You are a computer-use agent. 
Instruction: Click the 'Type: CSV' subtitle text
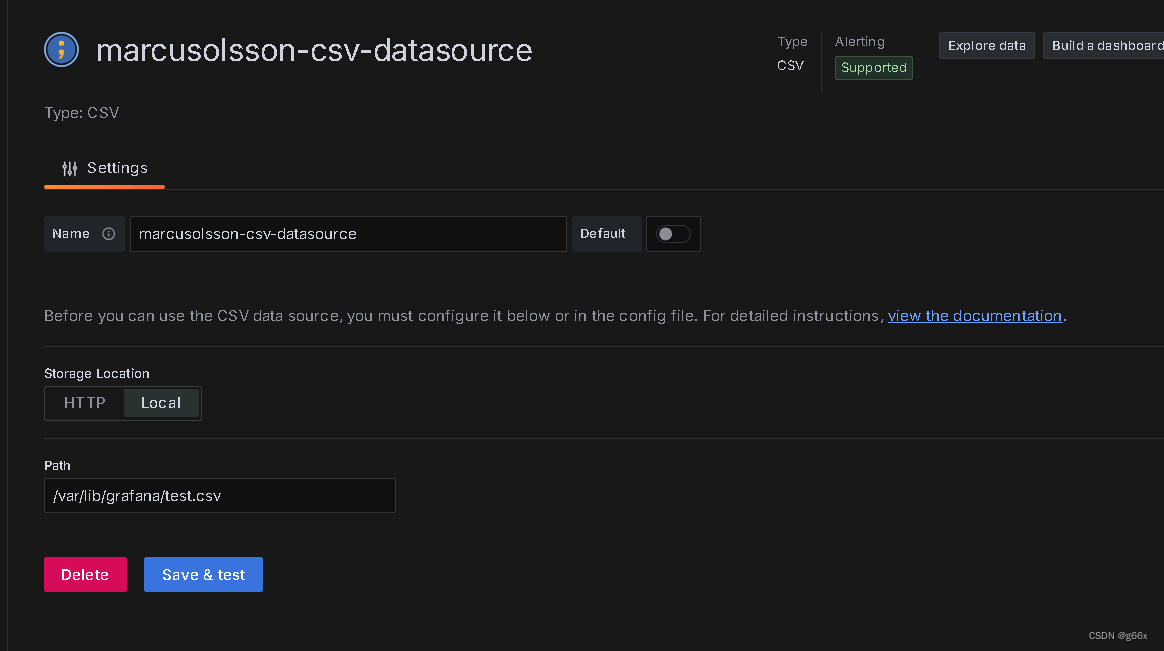(x=82, y=113)
